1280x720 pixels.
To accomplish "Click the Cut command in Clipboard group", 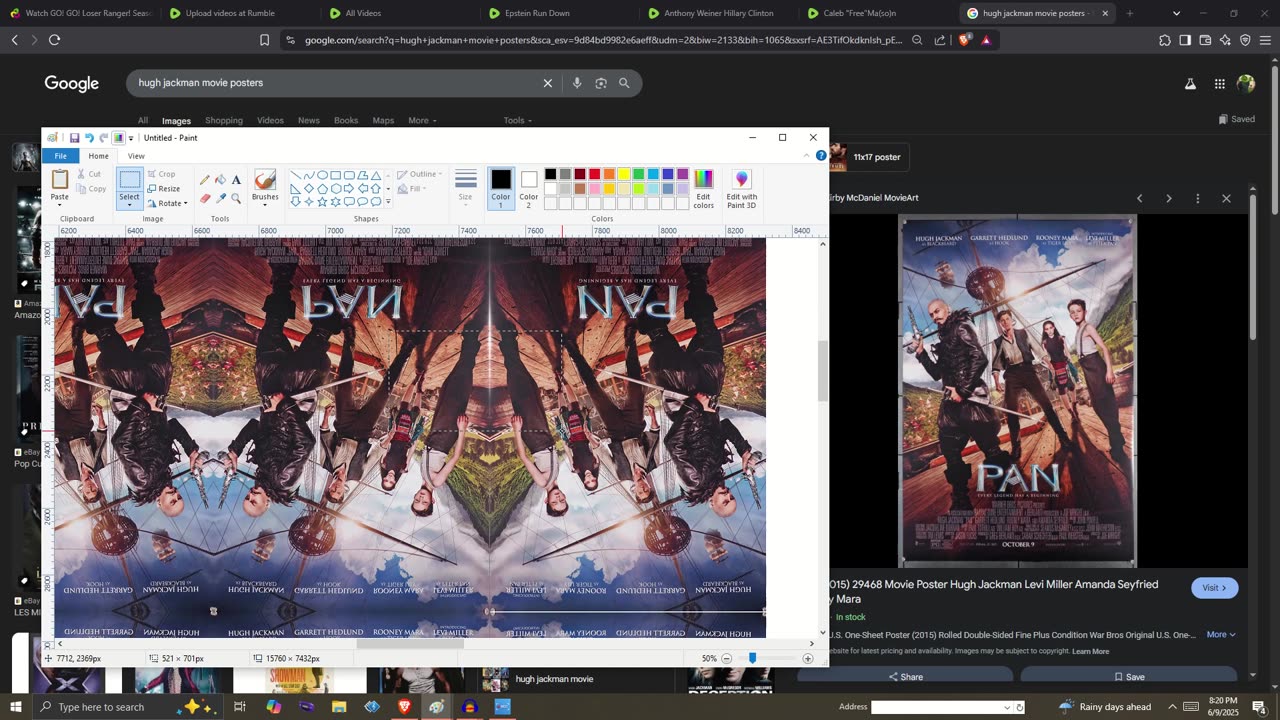I will [x=89, y=174].
